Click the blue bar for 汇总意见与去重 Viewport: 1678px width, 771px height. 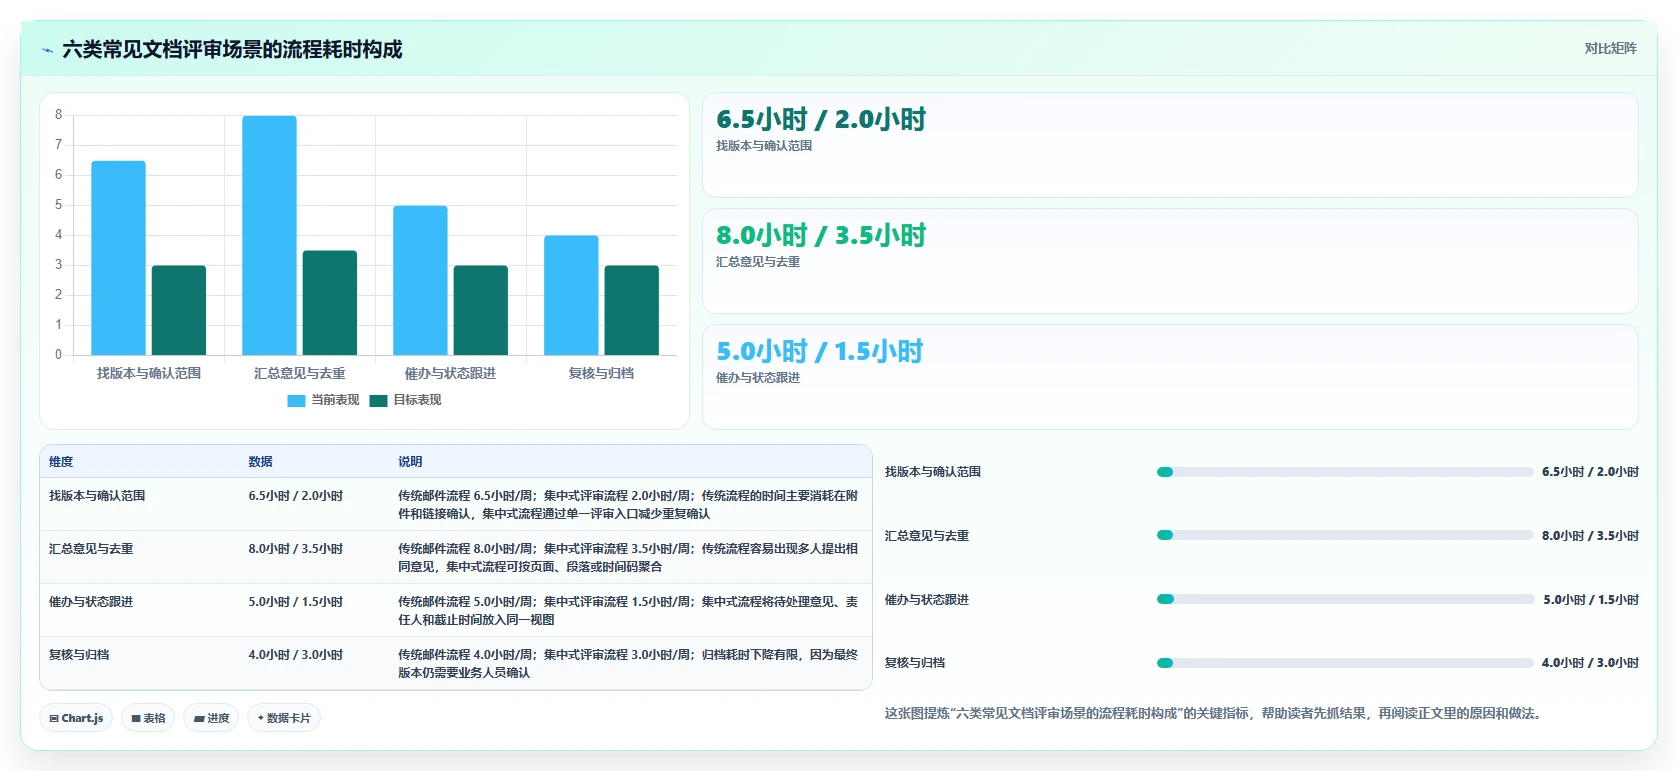(x=269, y=235)
